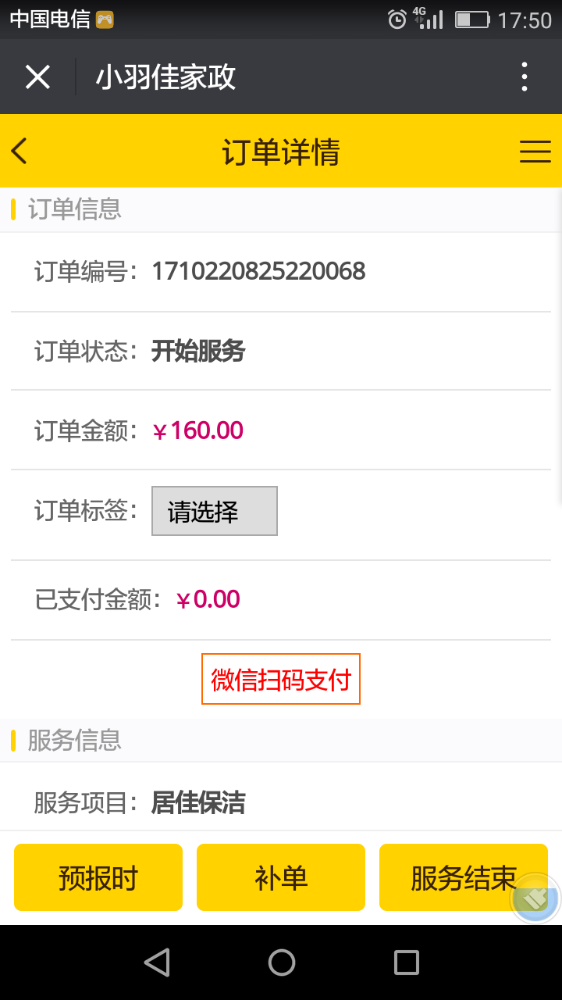Tap the 服务结束 button
Screen dimensions: 562x1000
click(463, 878)
